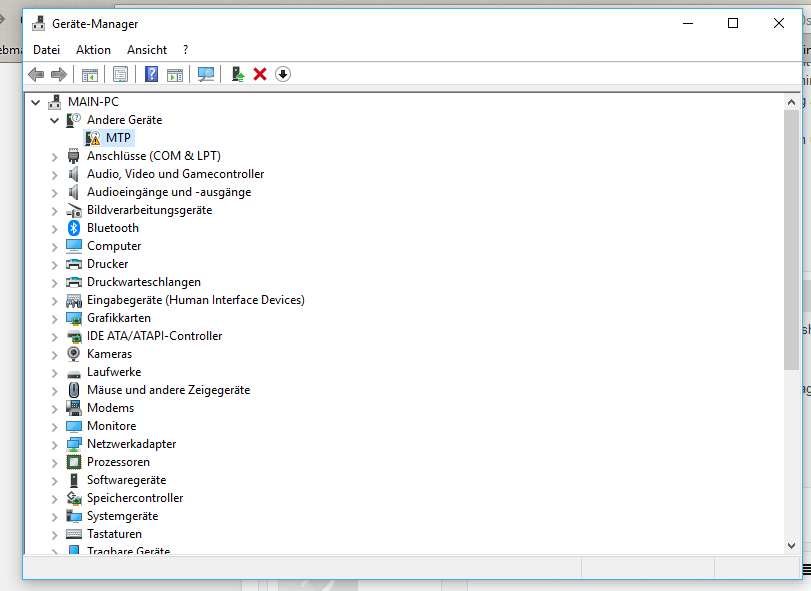Expand Audioeingänge und -ausgänge
This screenshot has height=591, width=811.
click(x=55, y=193)
